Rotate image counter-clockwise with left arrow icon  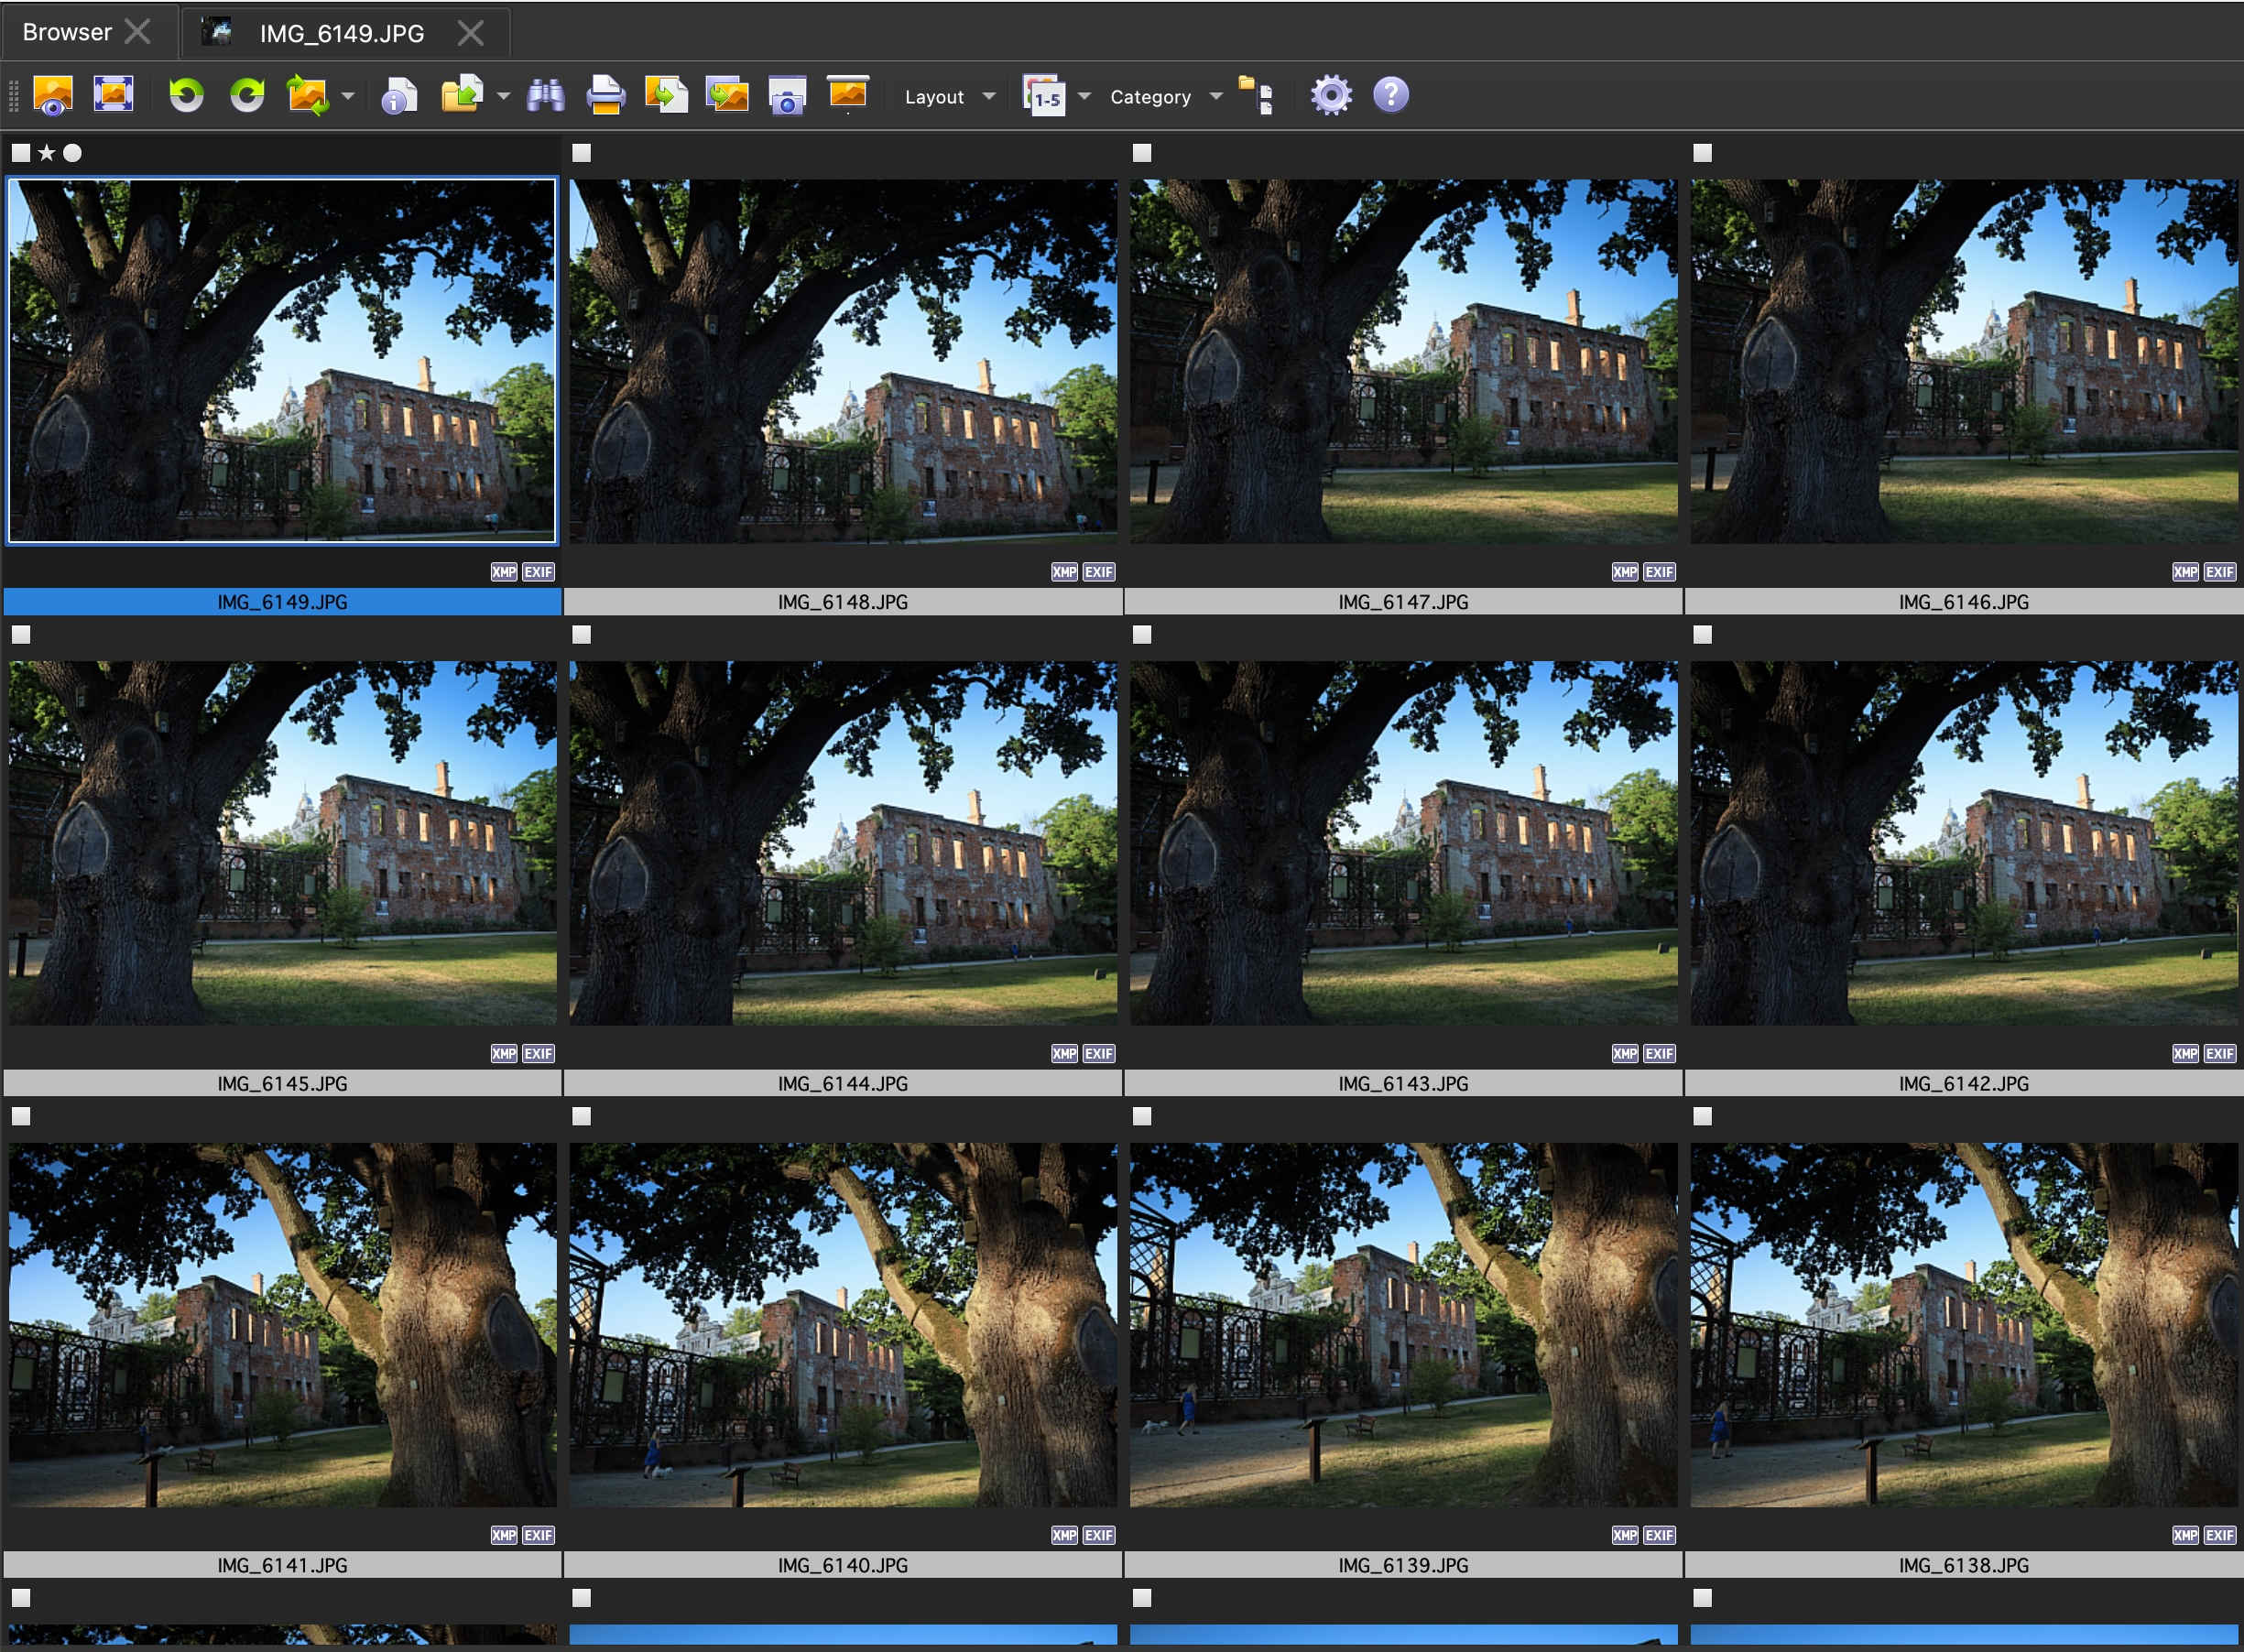click(x=186, y=95)
